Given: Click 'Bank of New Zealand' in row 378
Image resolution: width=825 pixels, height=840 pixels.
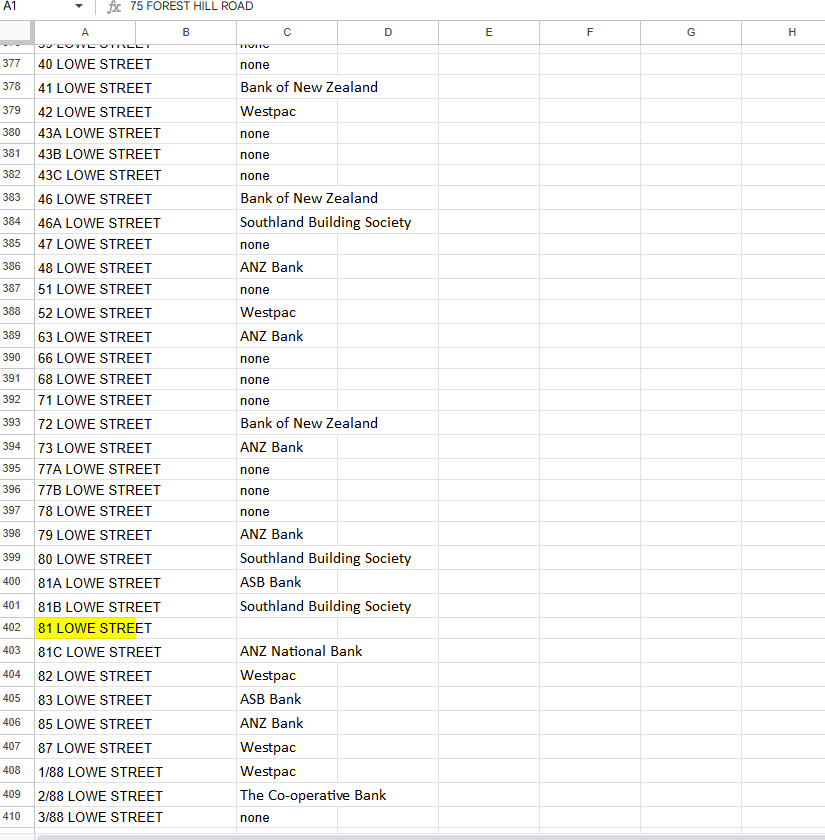Looking at the screenshot, I should tap(309, 87).
